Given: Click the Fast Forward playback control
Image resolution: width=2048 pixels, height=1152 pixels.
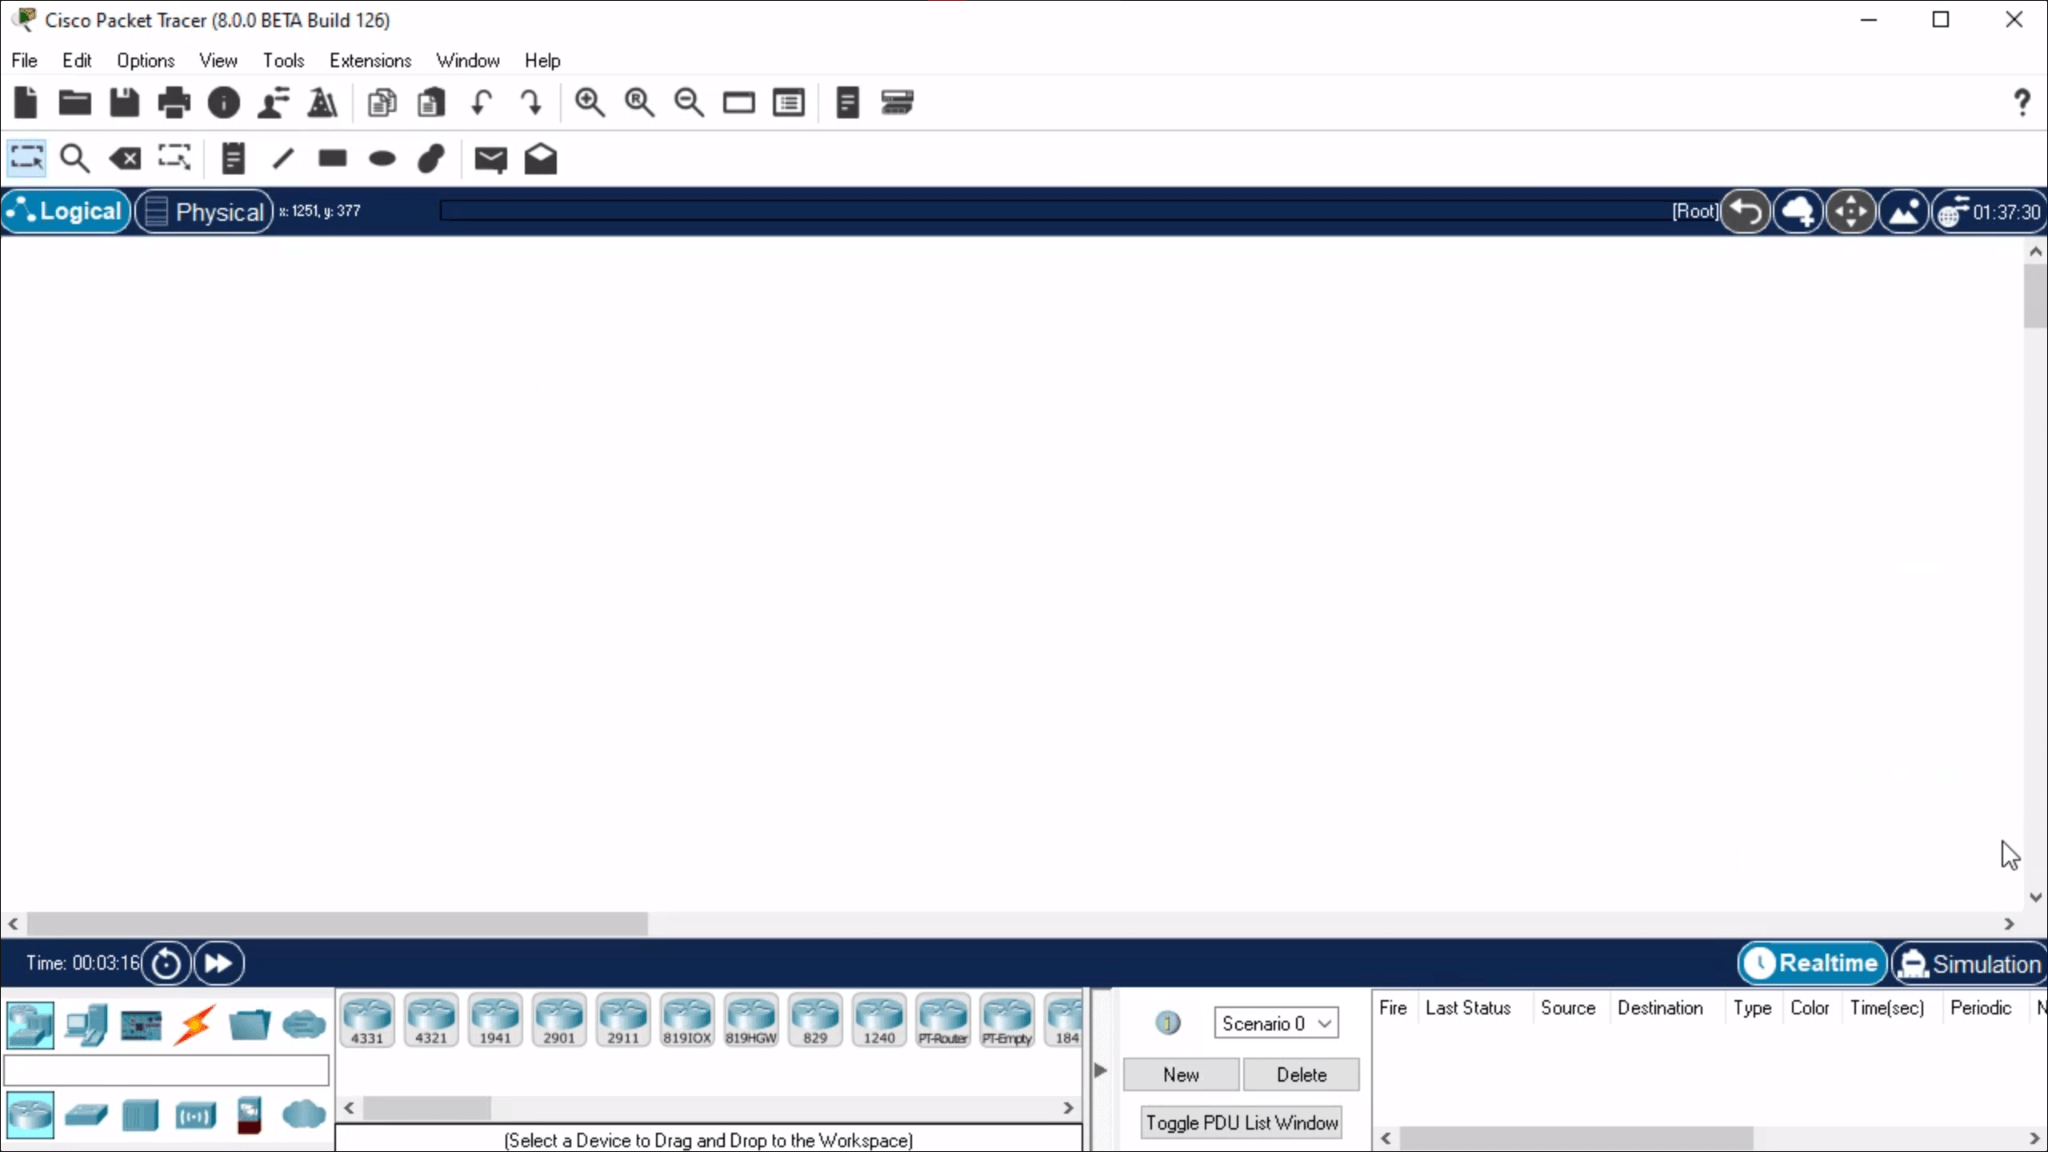Looking at the screenshot, I should [217, 962].
